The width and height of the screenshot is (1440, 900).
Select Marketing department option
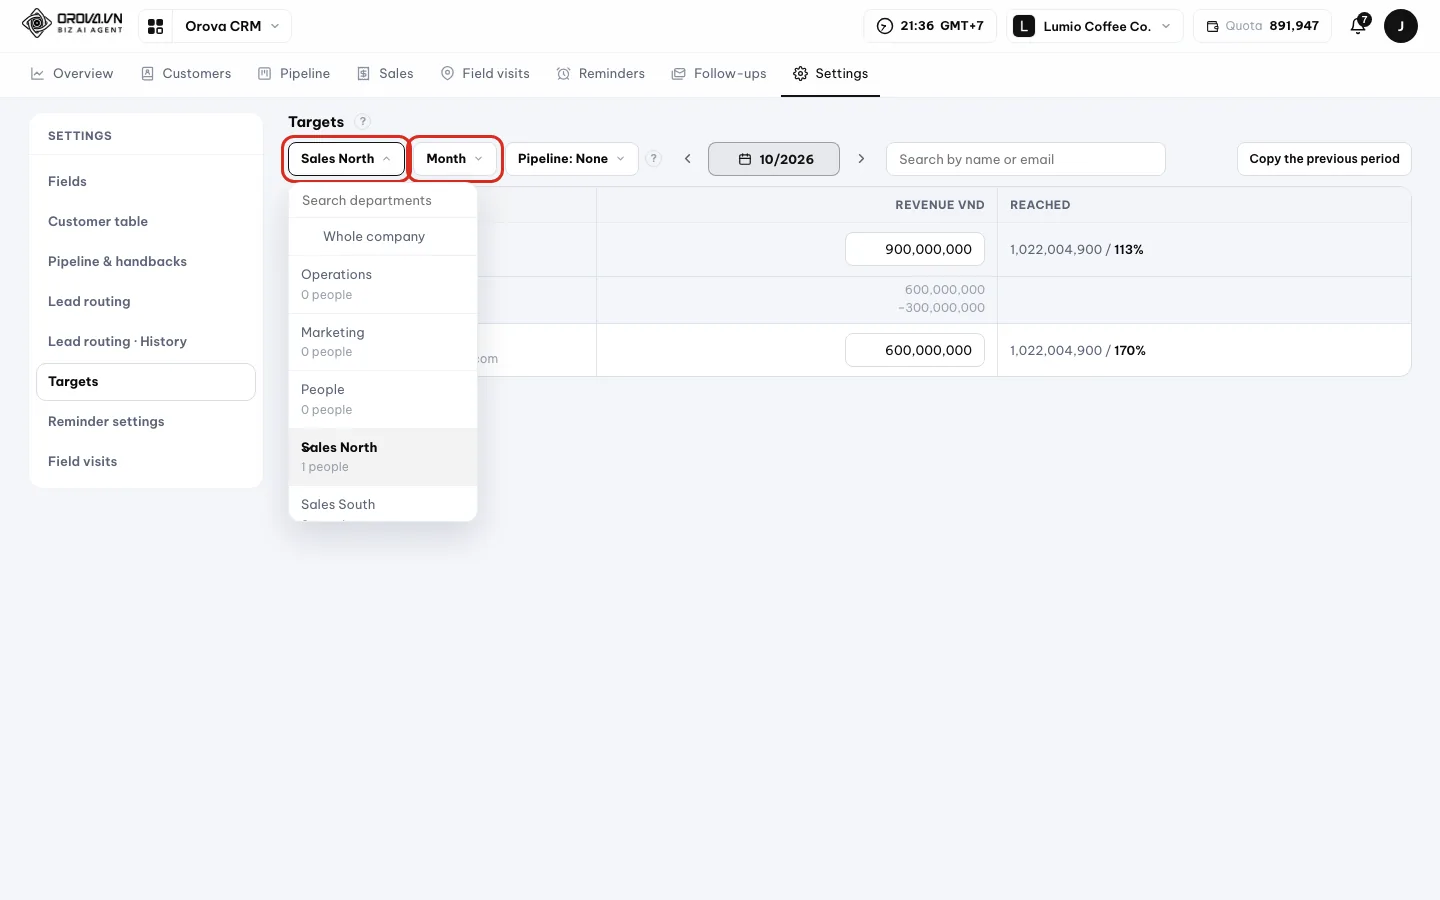(x=383, y=342)
